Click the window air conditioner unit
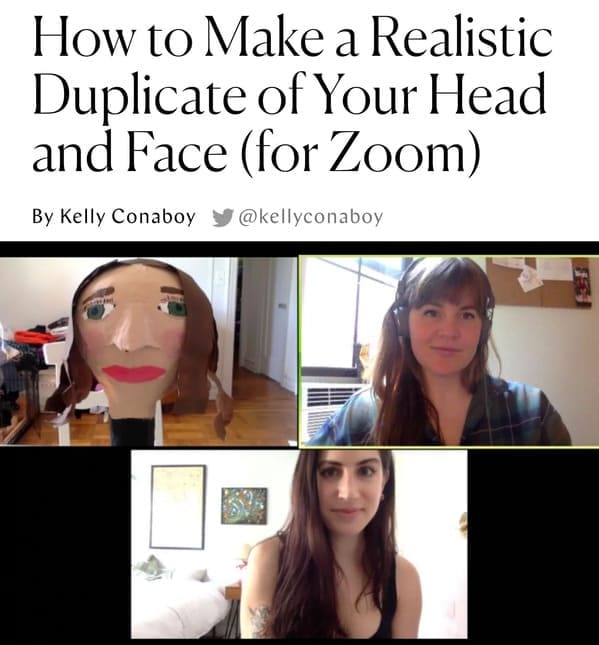This screenshot has height=645, width=599. pyautogui.click(x=333, y=408)
